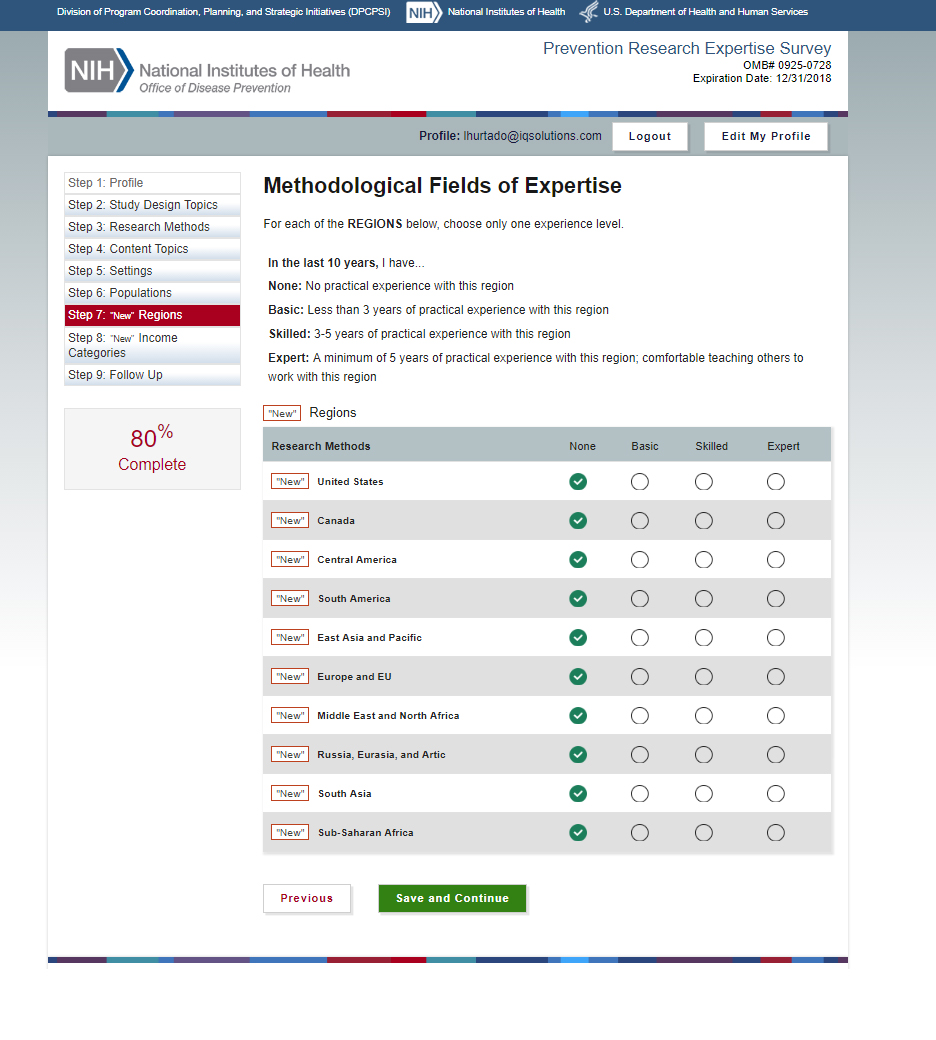Click the United States row label
Screen dimensions: 936x1040
pyautogui.click(x=350, y=482)
